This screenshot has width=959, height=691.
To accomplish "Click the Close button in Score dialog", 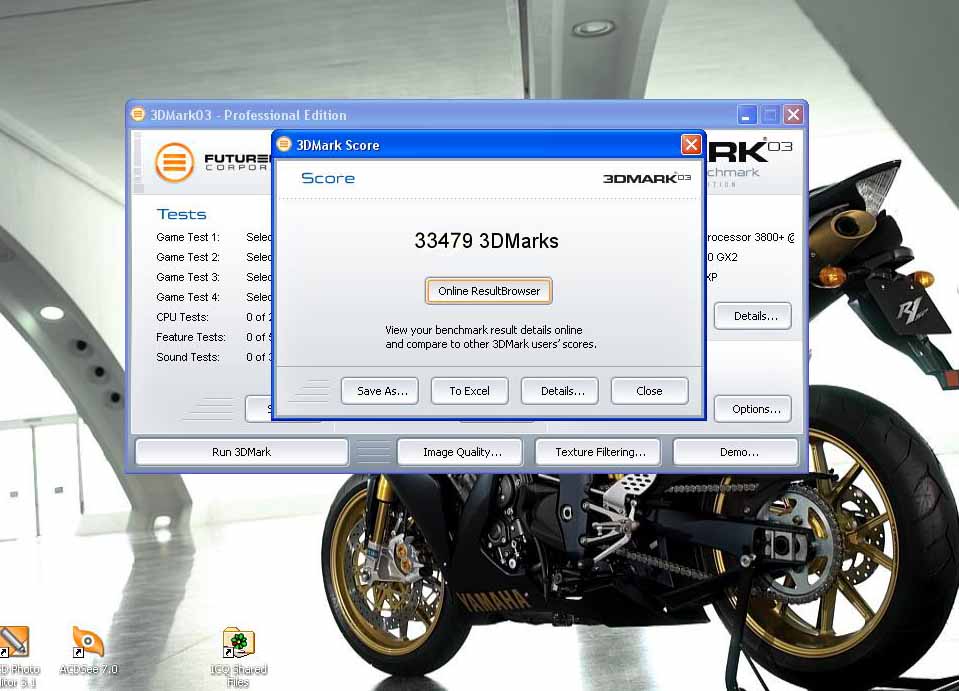I will pos(650,391).
